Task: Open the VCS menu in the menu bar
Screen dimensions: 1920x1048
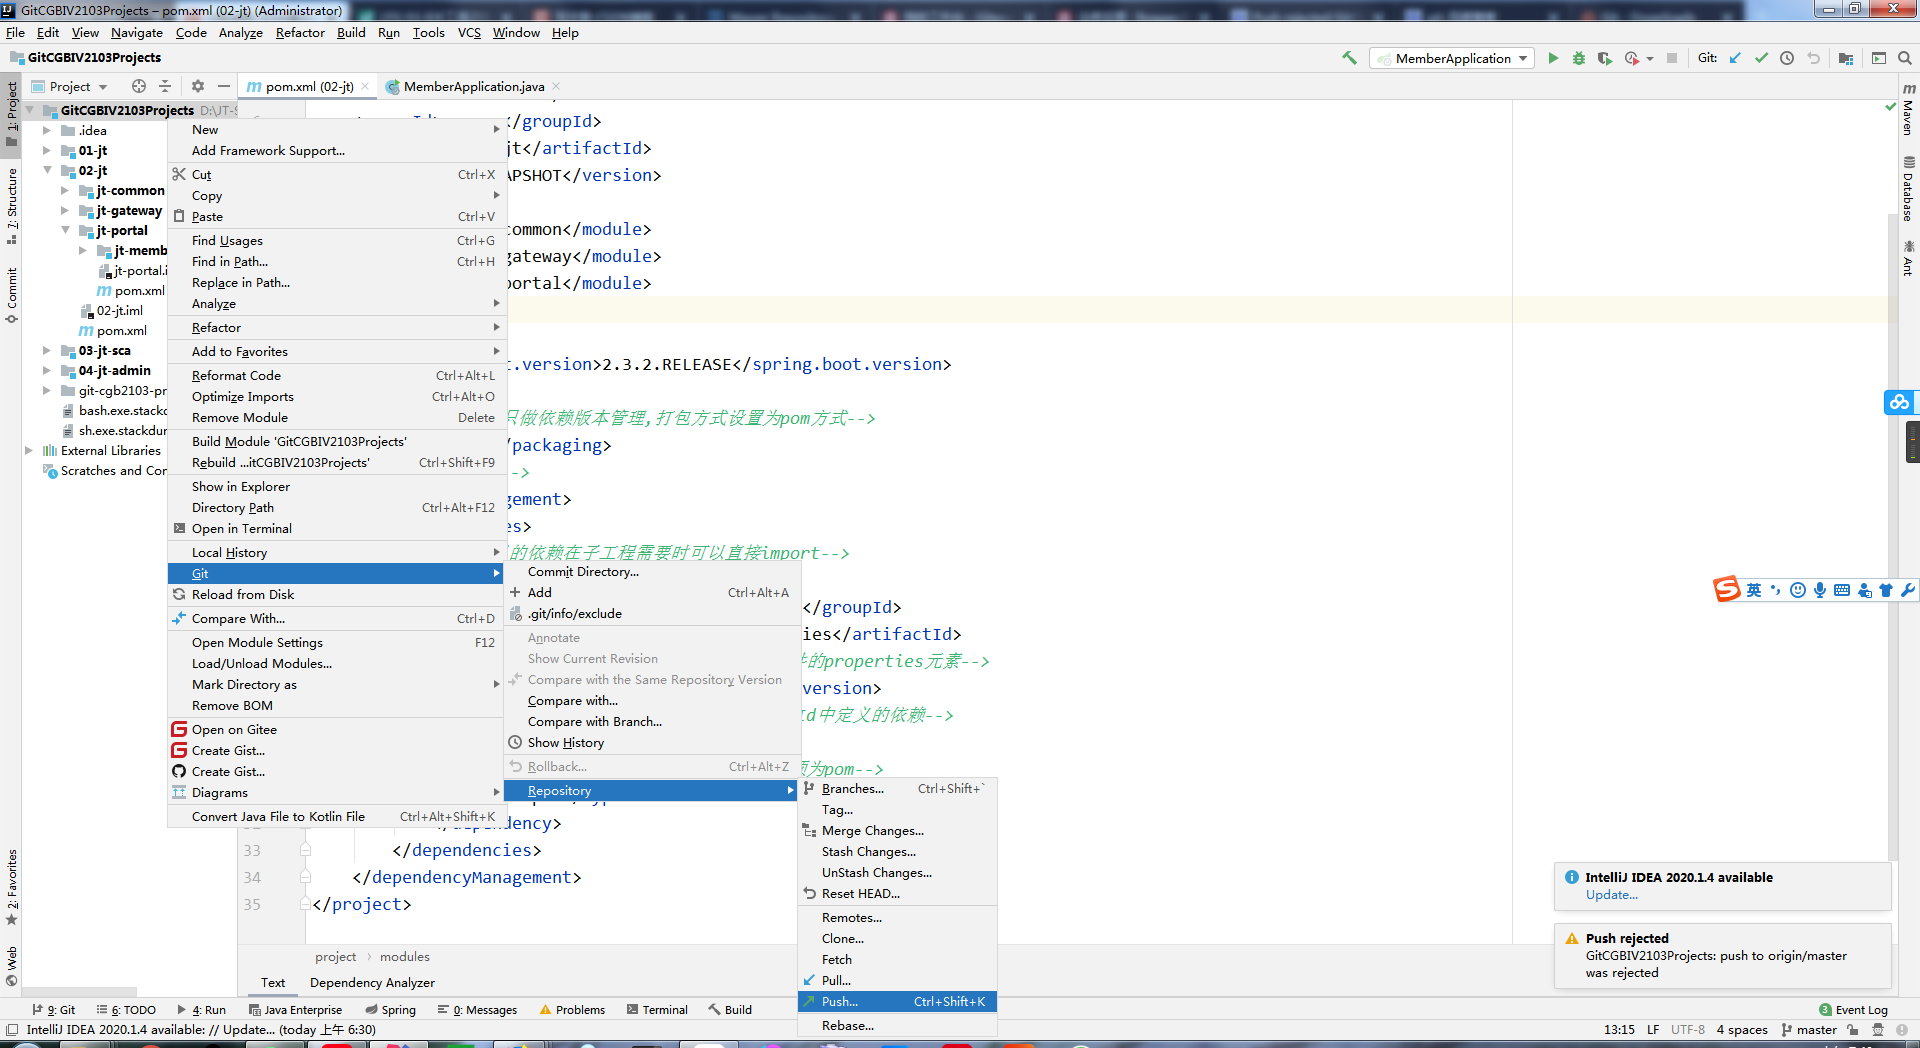Action: (x=469, y=32)
